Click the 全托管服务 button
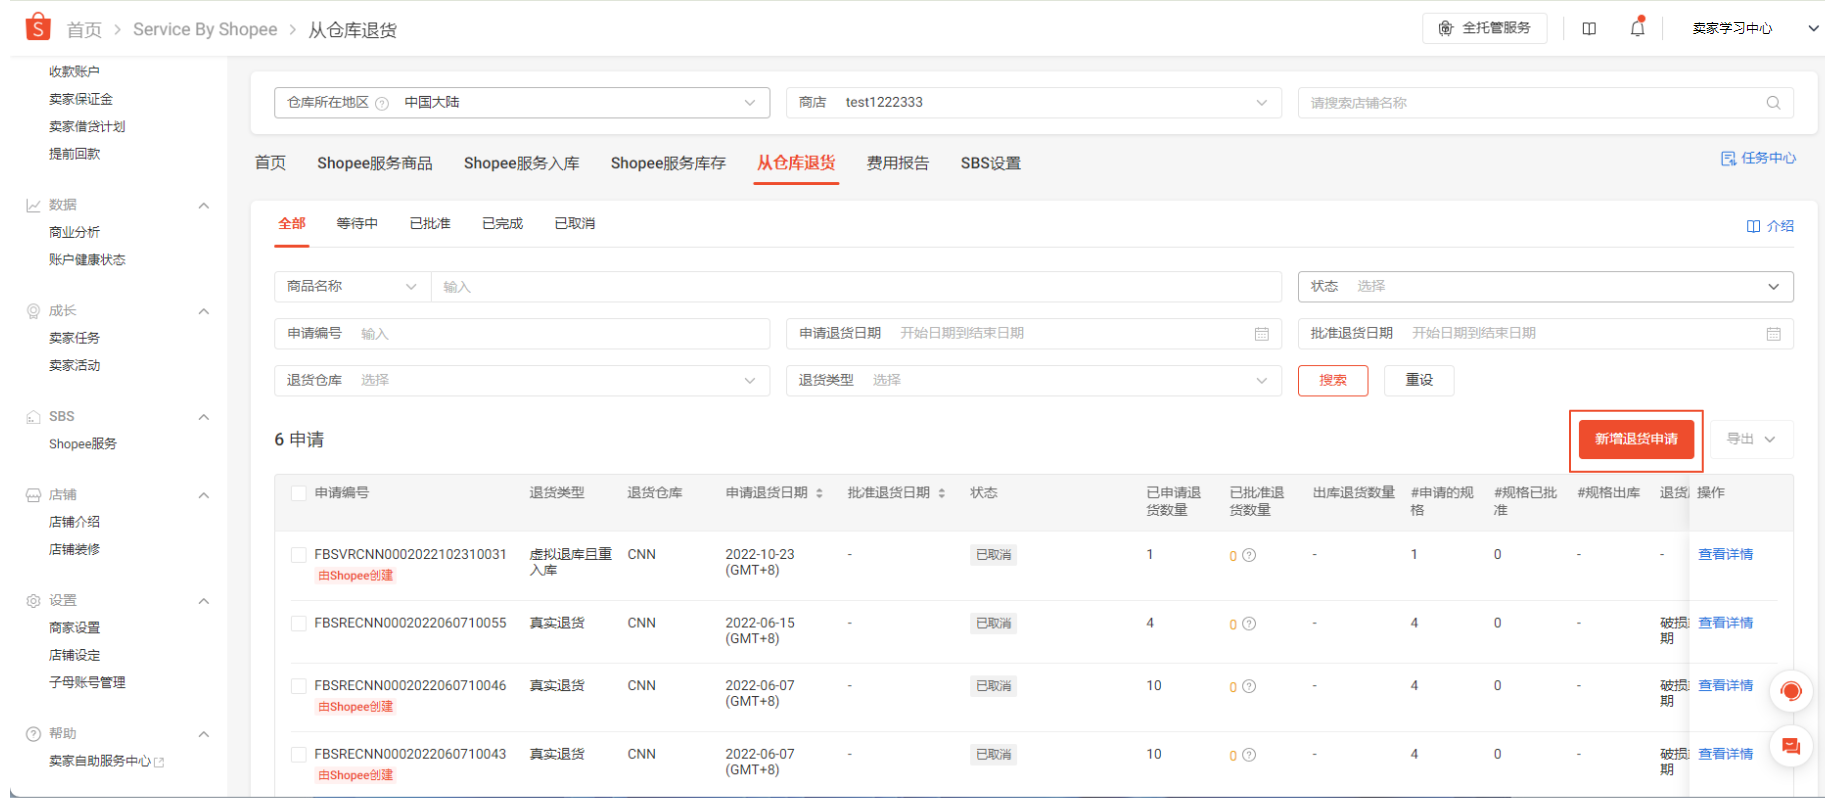 click(x=1484, y=28)
